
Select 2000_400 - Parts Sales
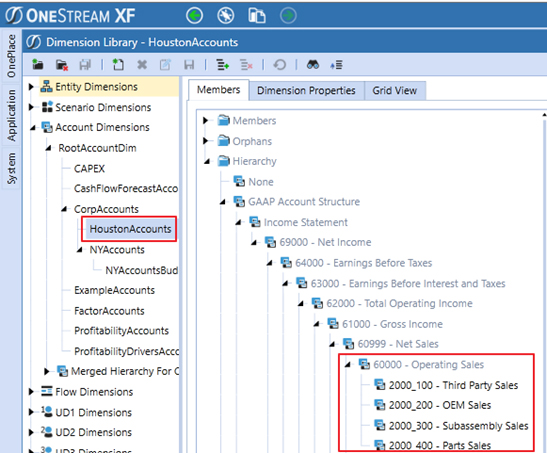pyautogui.click(x=440, y=445)
